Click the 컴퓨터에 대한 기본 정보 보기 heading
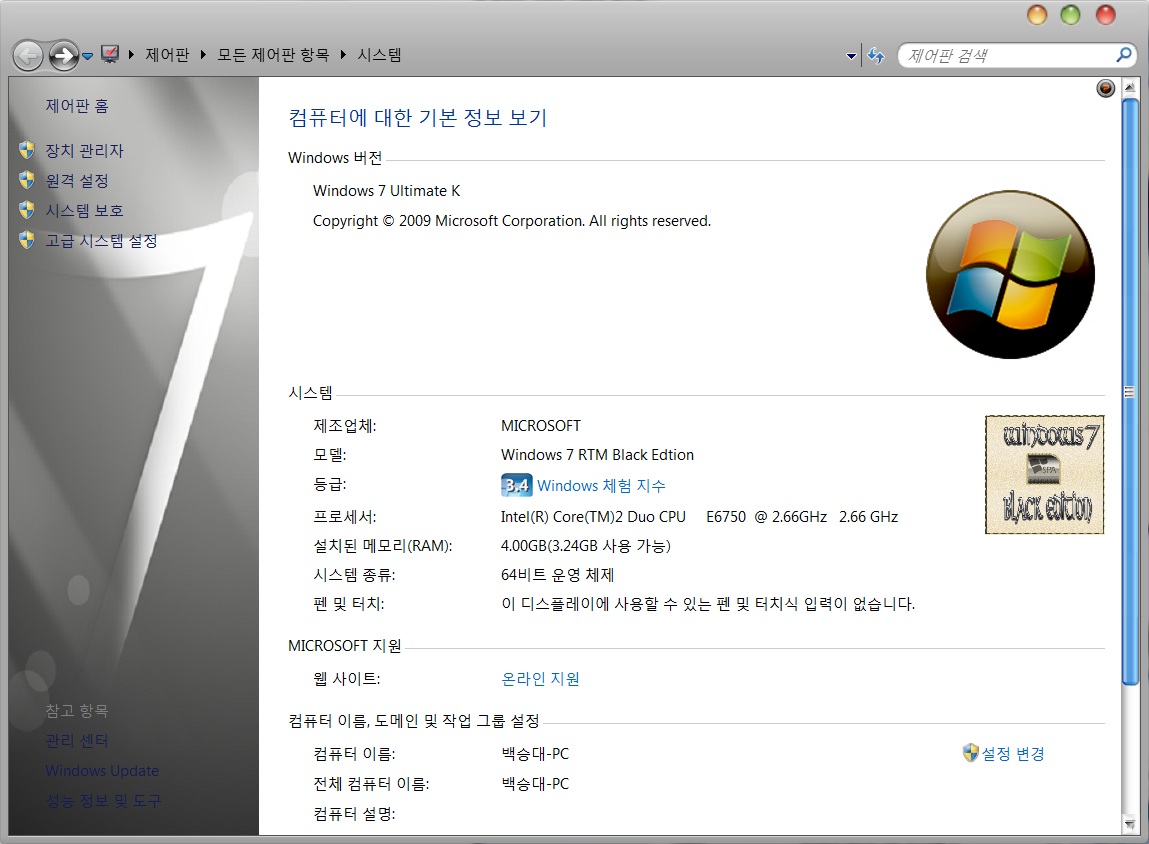This screenshot has height=844, width=1149. point(418,118)
